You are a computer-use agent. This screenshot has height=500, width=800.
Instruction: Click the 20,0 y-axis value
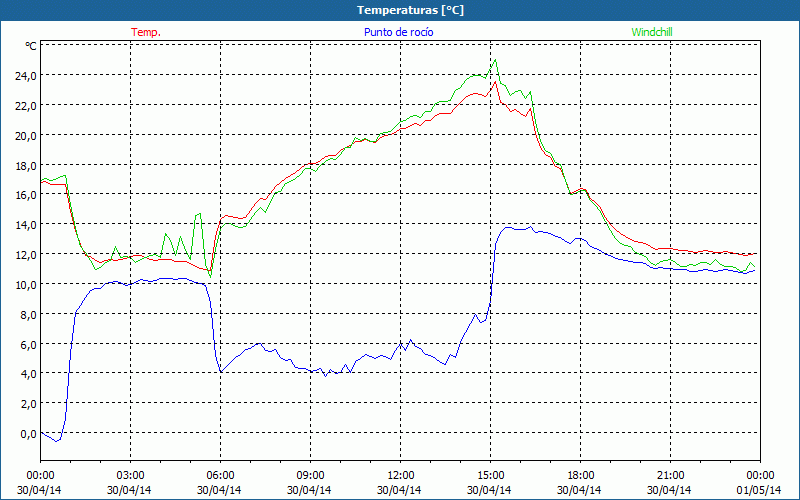(x=26, y=136)
